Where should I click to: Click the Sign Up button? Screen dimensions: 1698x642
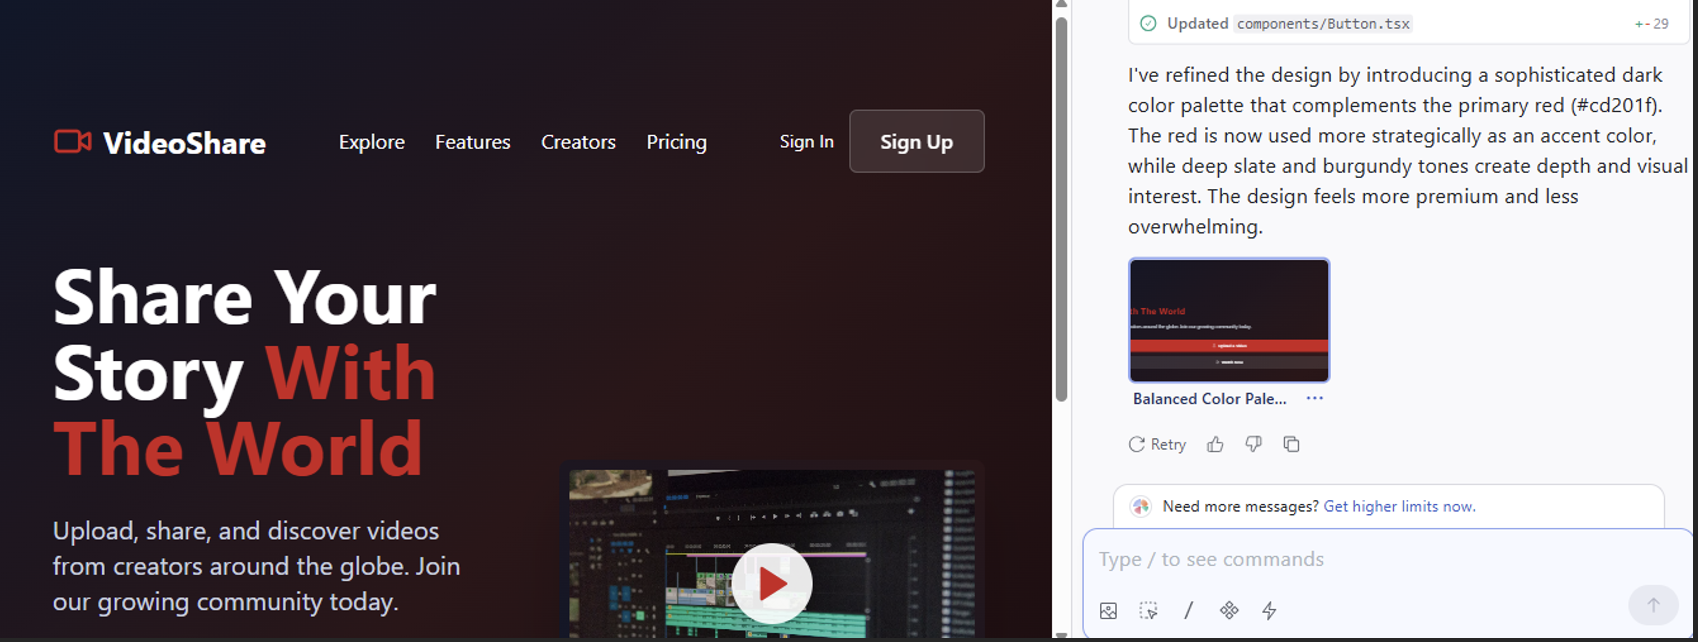point(916,142)
